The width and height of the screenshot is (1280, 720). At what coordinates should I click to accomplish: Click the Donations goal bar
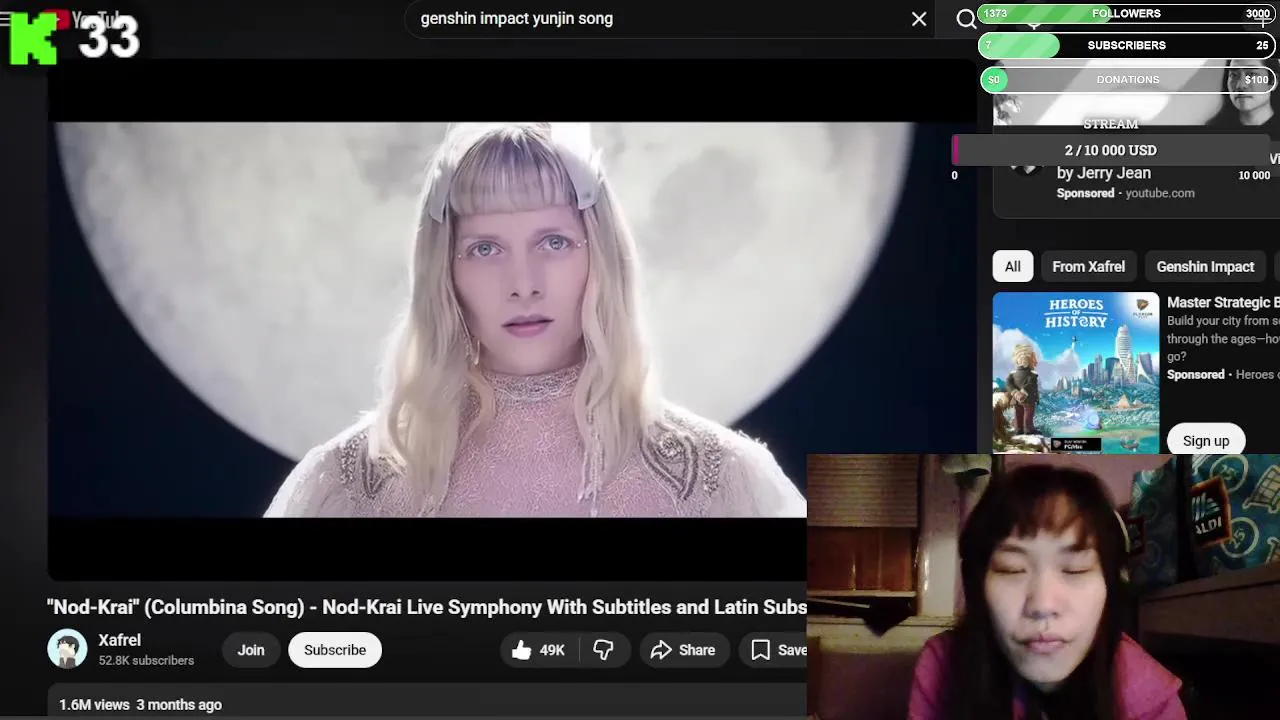coord(1126,80)
